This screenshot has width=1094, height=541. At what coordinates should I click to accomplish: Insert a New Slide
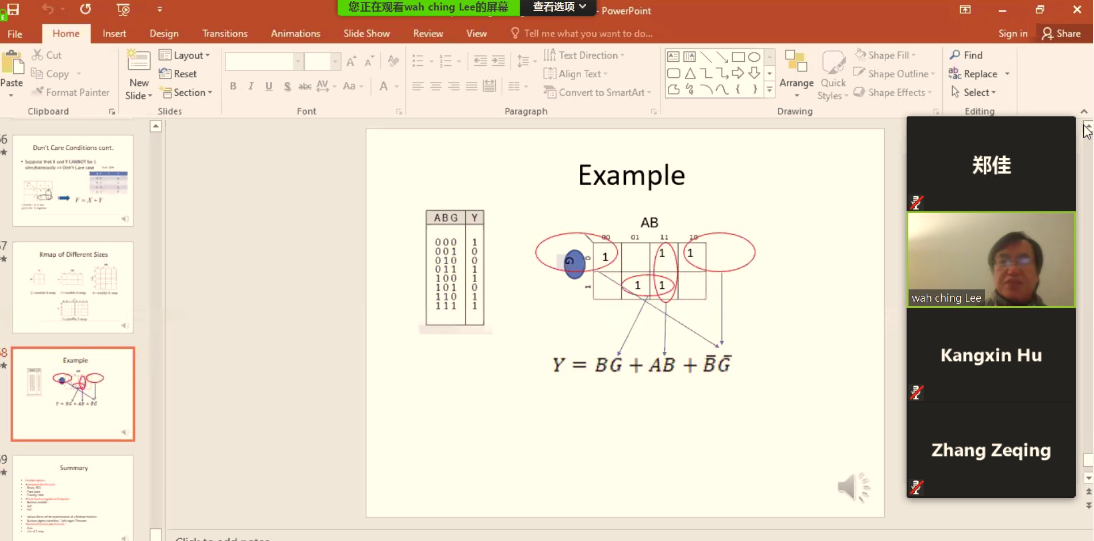pyautogui.click(x=139, y=68)
